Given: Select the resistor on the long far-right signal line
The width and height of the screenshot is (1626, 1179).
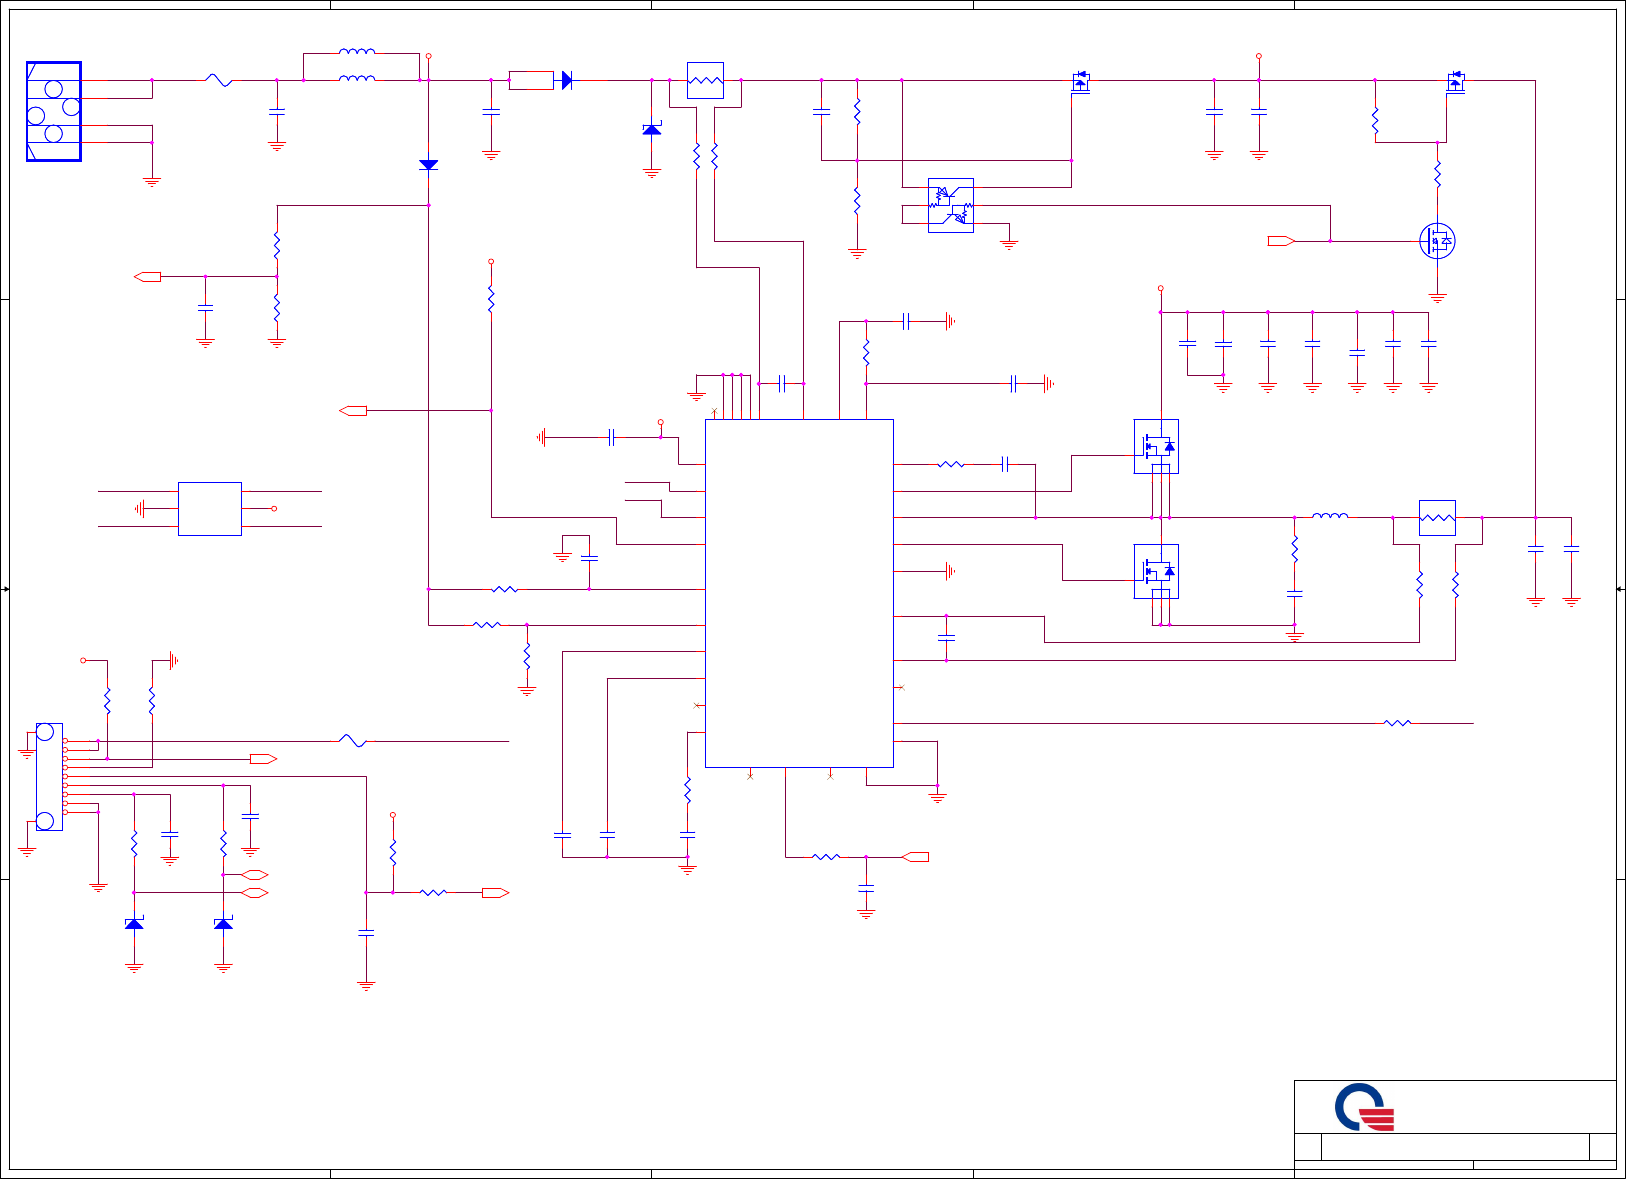Looking at the screenshot, I should [x=1398, y=723].
